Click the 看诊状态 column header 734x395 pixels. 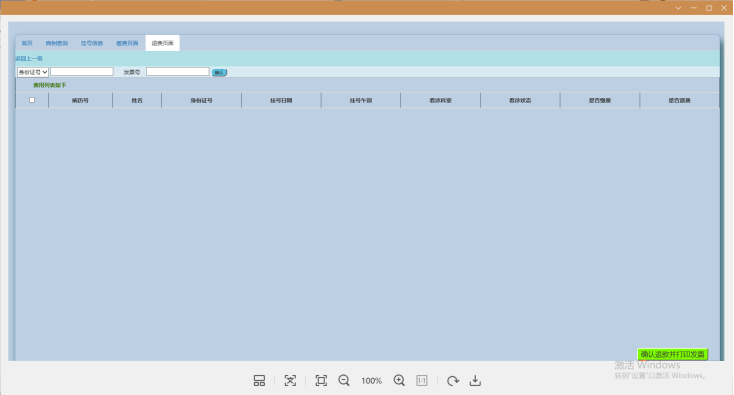click(520, 101)
